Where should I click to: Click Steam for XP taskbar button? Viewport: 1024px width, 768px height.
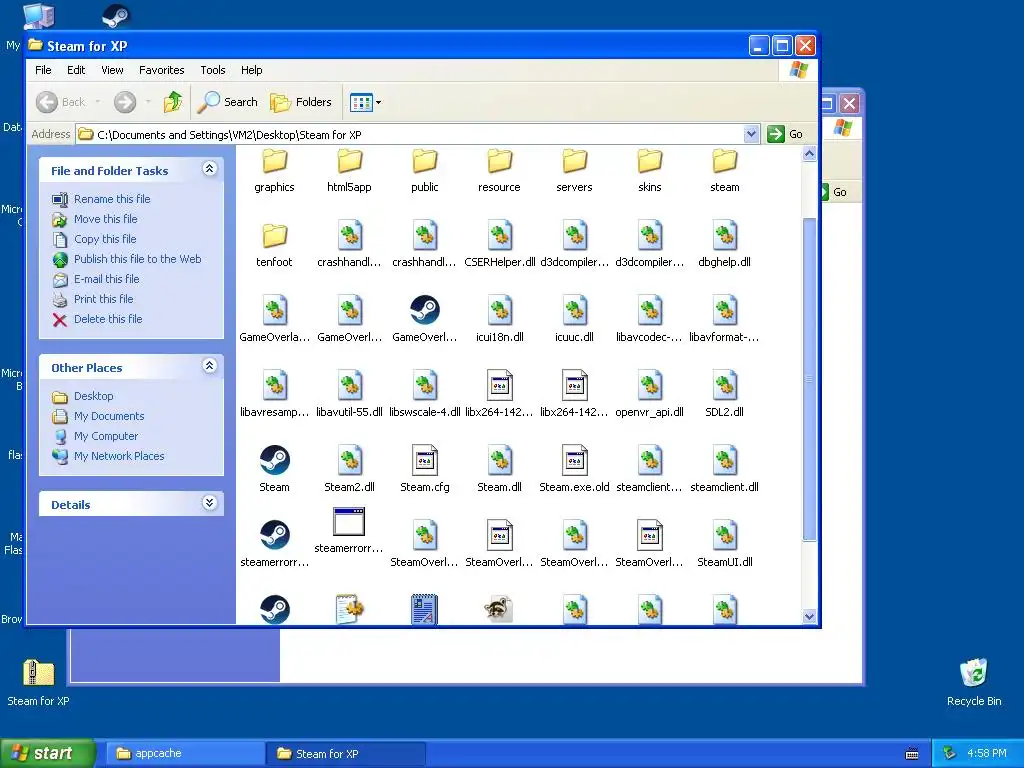[346, 754]
